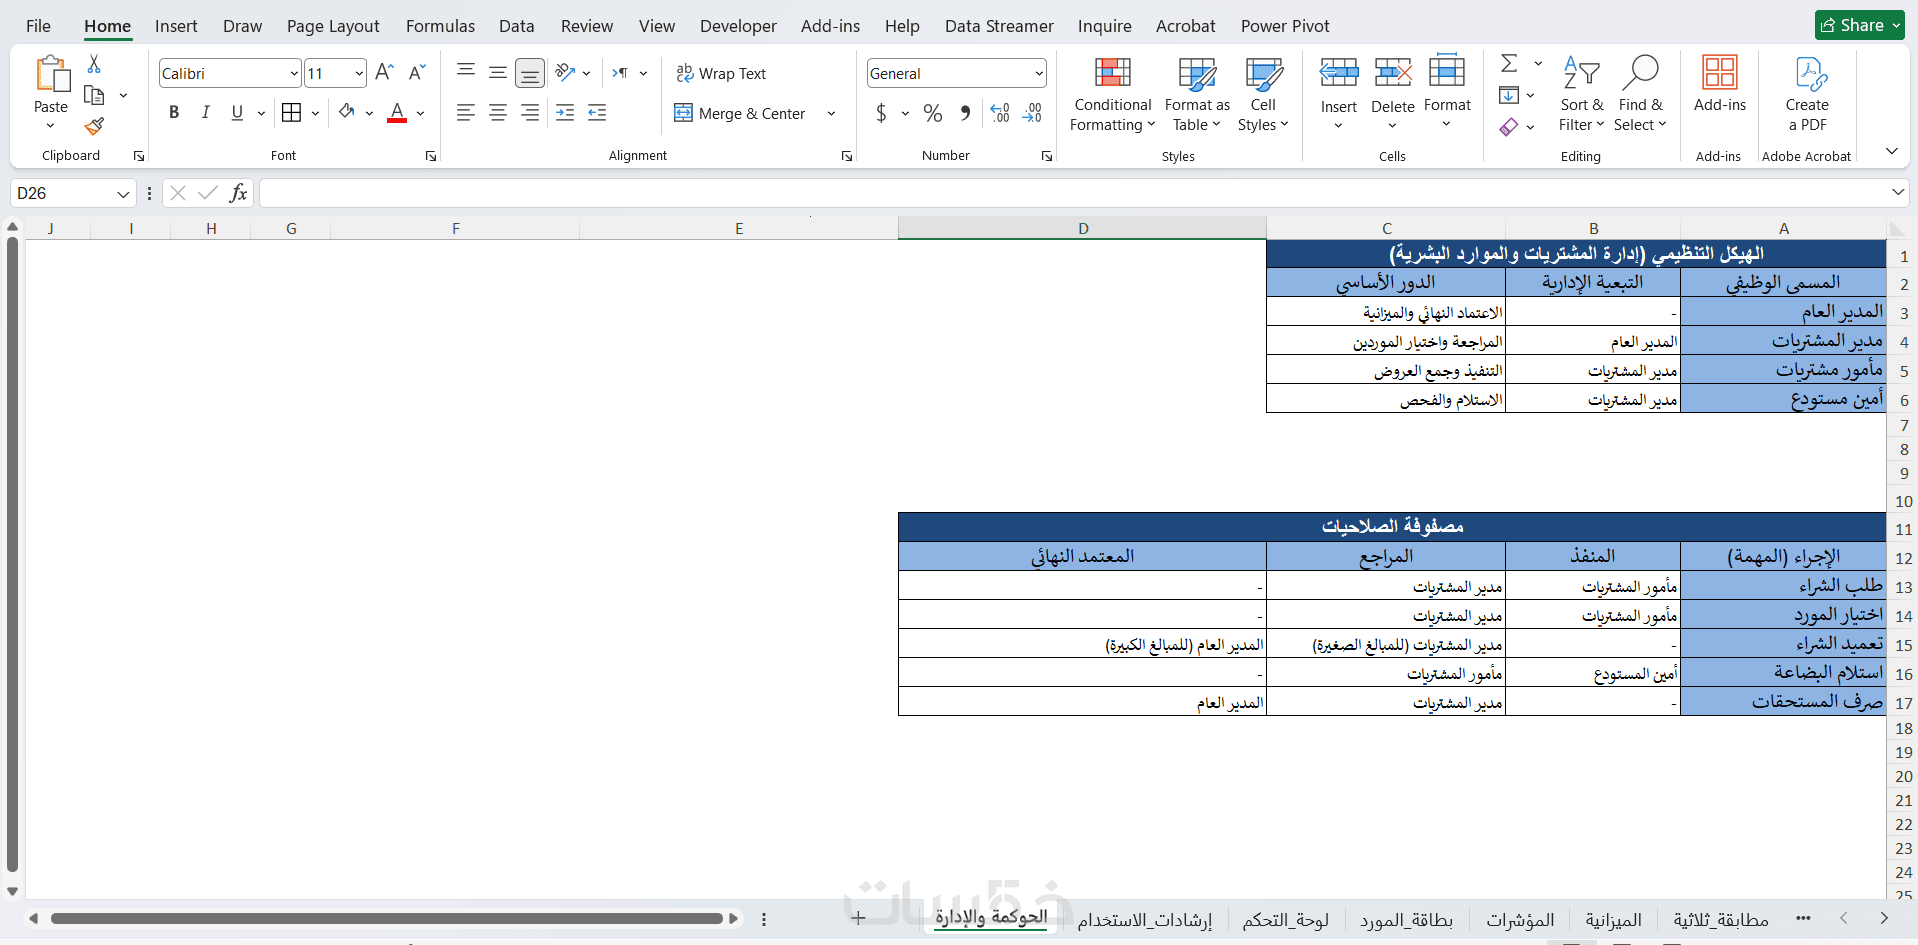This screenshot has height=945, width=1918.
Task: Click the Copy icon
Action: pos(94,95)
